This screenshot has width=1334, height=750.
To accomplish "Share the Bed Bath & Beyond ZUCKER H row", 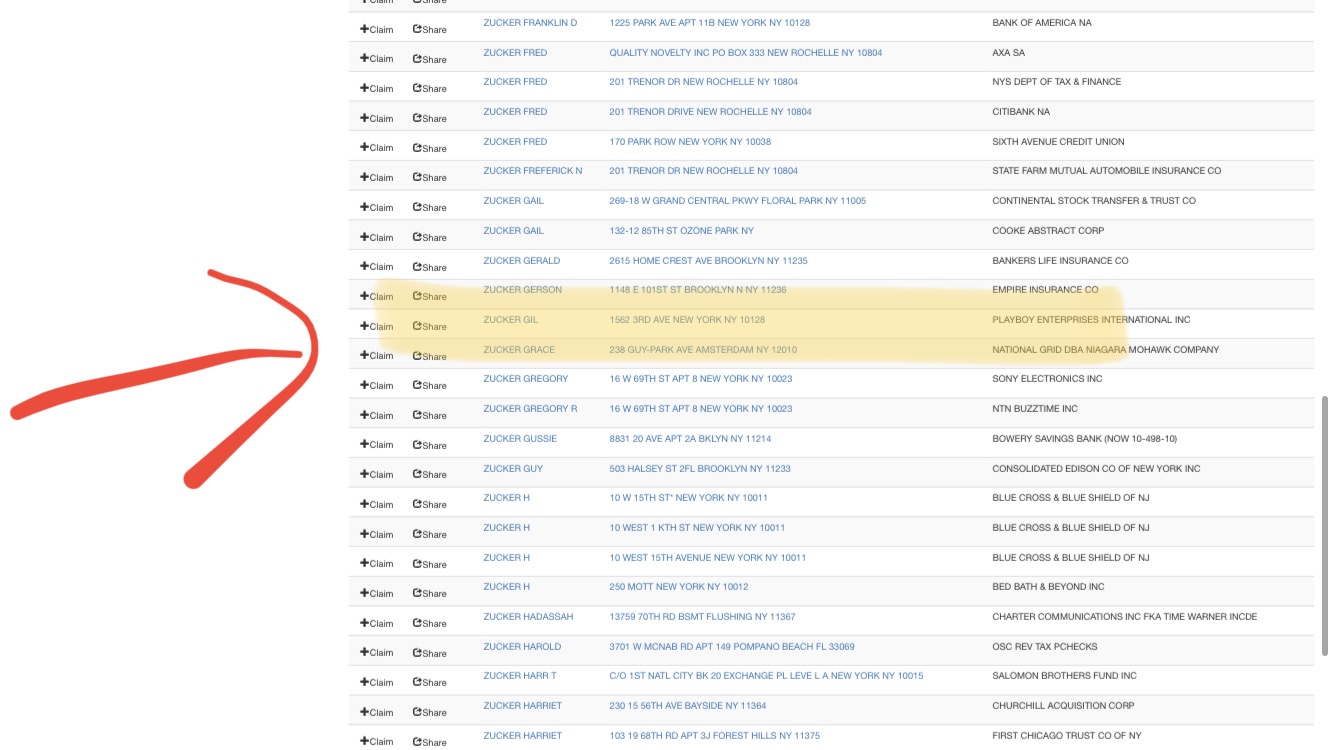I will (430, 593).
